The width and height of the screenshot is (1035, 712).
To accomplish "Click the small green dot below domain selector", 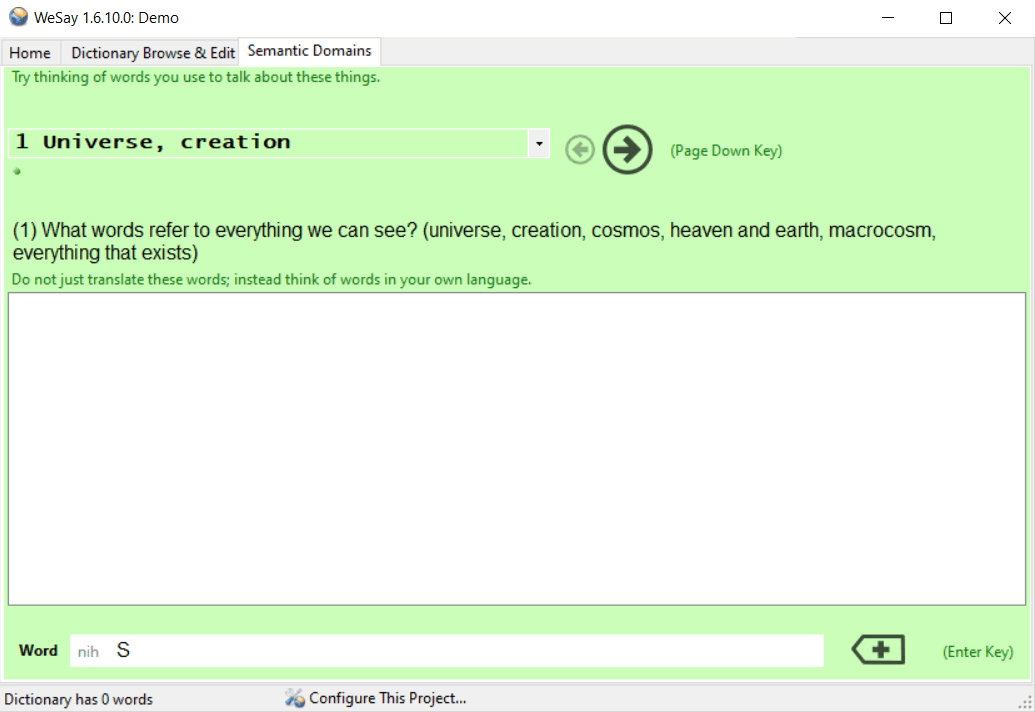I will point(16,171).
